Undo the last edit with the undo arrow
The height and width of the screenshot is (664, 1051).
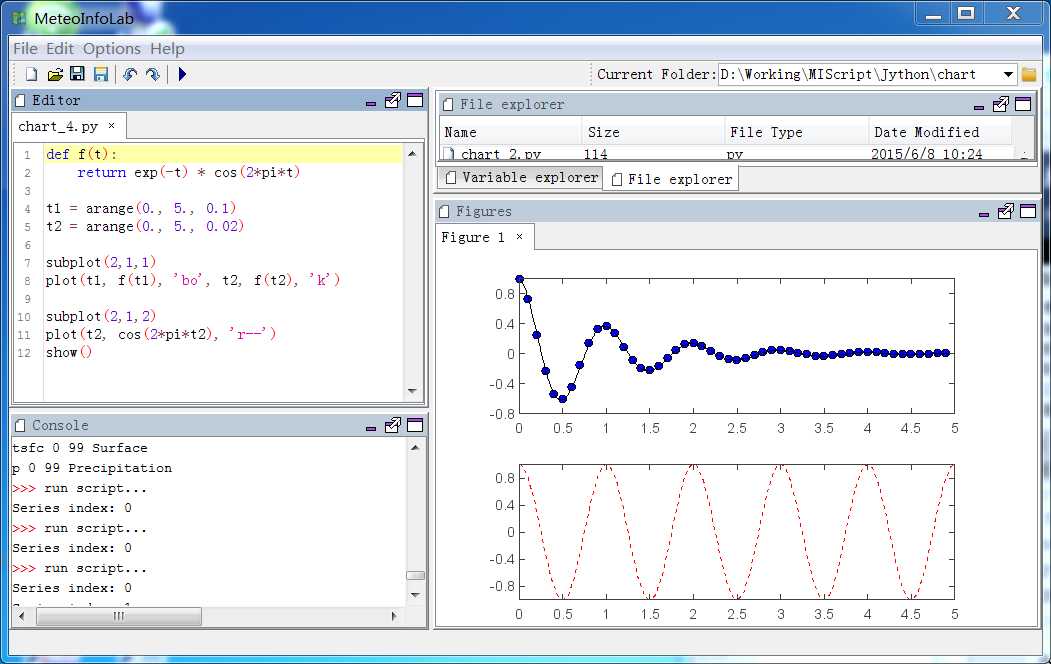coord(130,74)
